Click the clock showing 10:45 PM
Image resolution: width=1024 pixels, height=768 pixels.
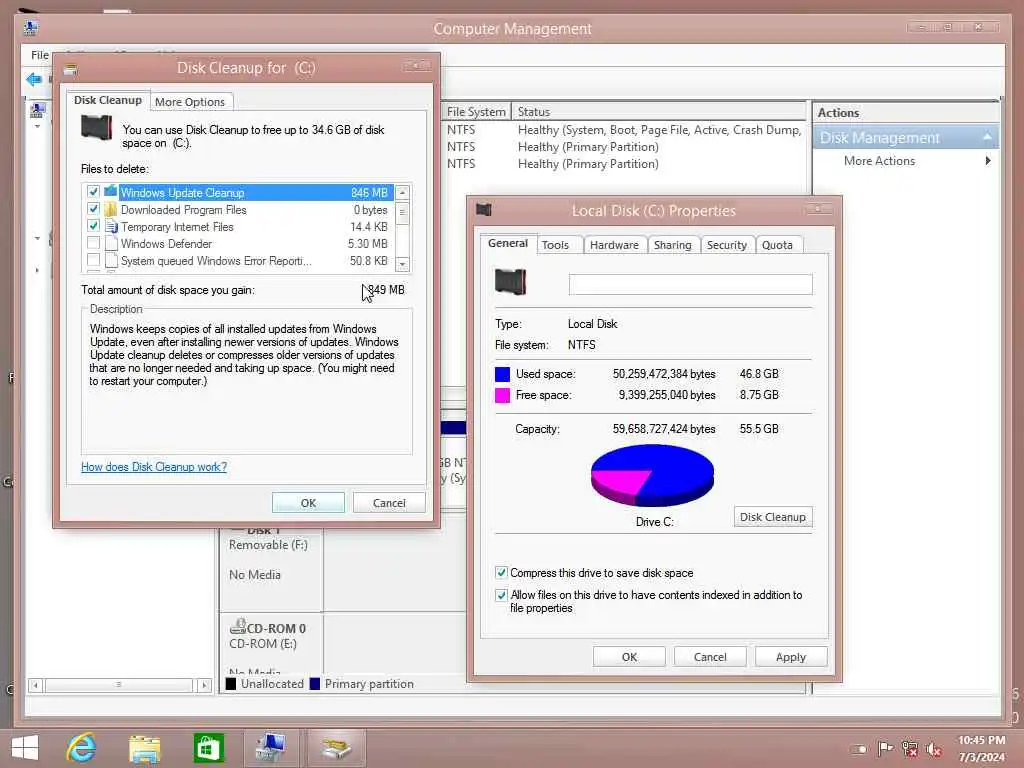click(x=982, y=741)
